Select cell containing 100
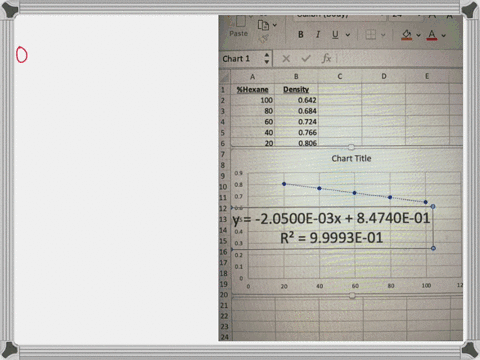This screenshot has width=480, height=360. coord(252,100)
